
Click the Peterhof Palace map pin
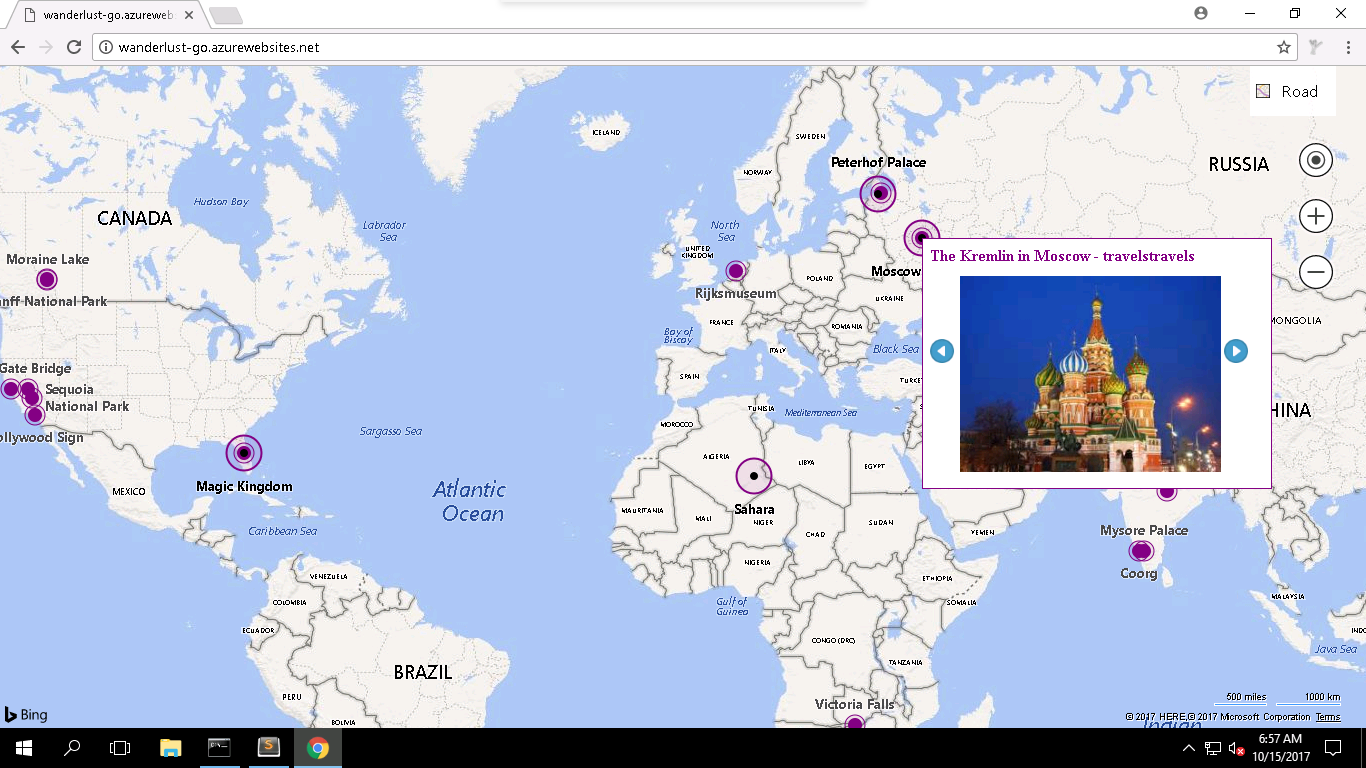(x=878, y=193)
